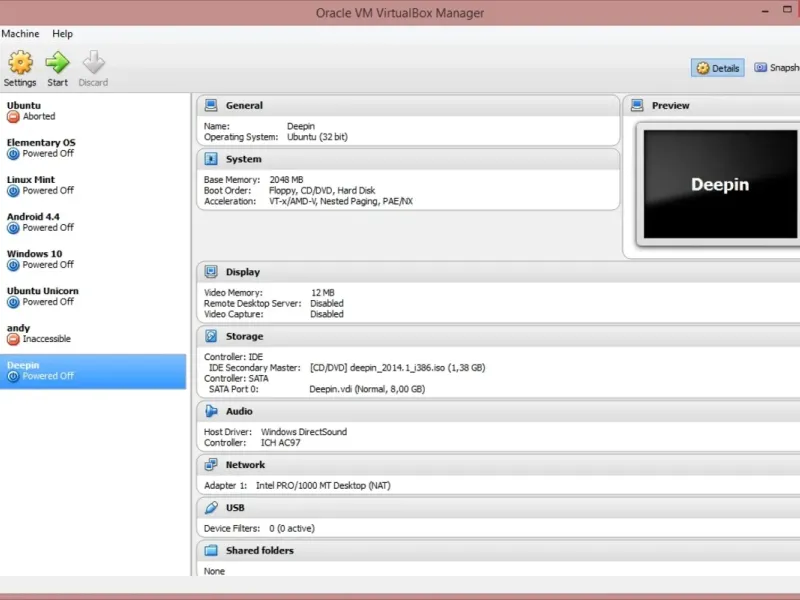Screen dimensions: 800x600
Task: Select the Ubuntu Unicorn virtual machine
Action: 93,296
